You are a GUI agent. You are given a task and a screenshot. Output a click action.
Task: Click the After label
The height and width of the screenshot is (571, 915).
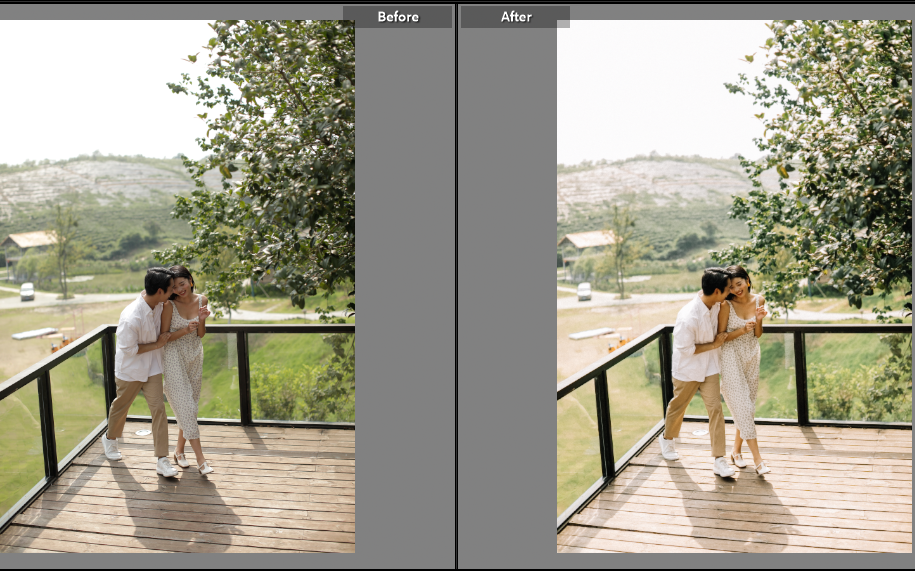click(x=516, y=17)
